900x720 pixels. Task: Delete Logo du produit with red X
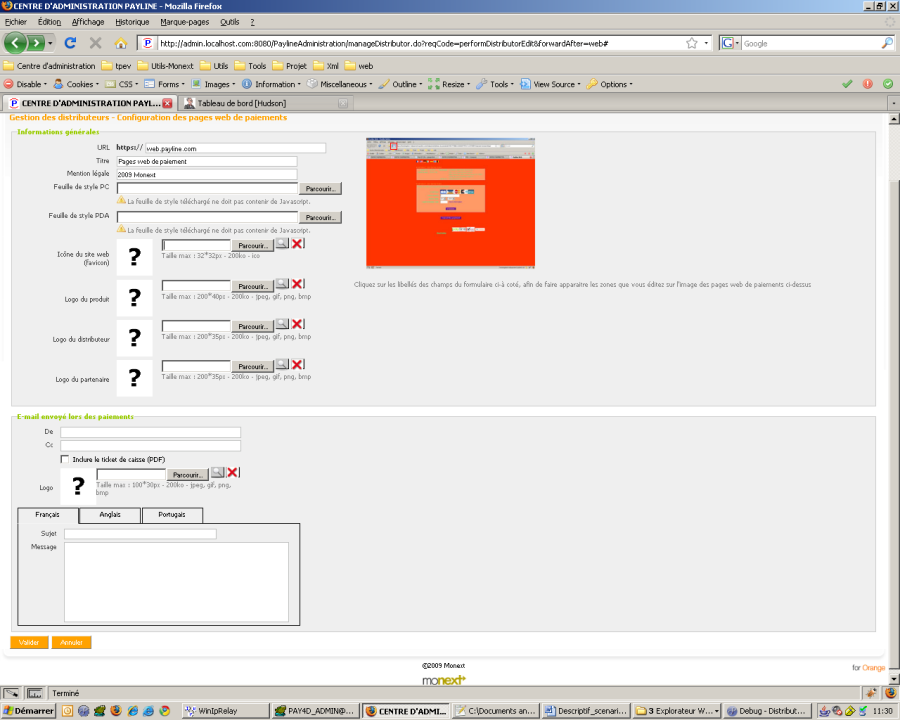tap(297, 284)
